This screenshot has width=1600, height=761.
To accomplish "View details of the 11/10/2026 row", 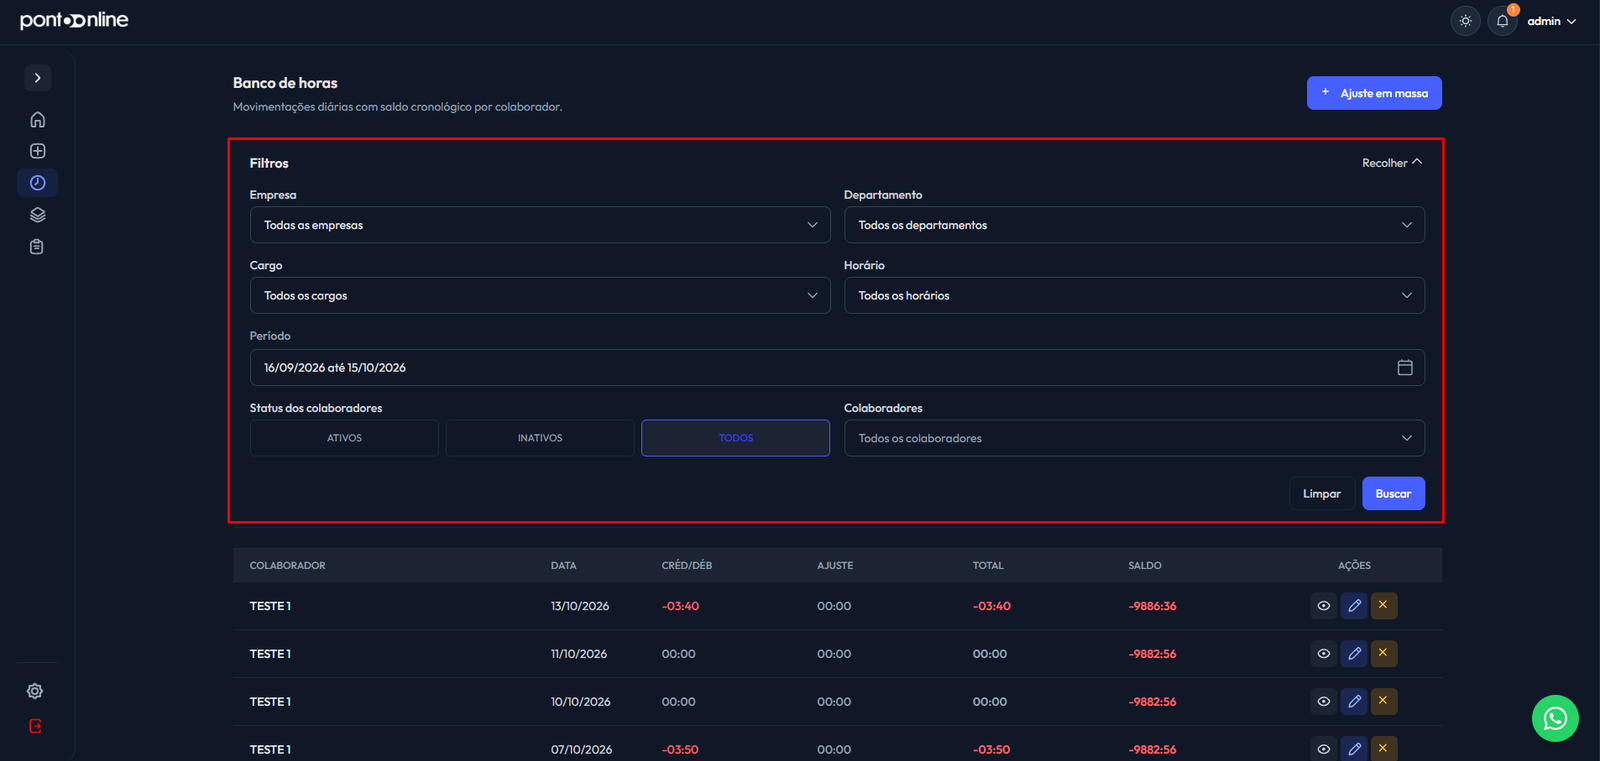I will coord(1323,654).
